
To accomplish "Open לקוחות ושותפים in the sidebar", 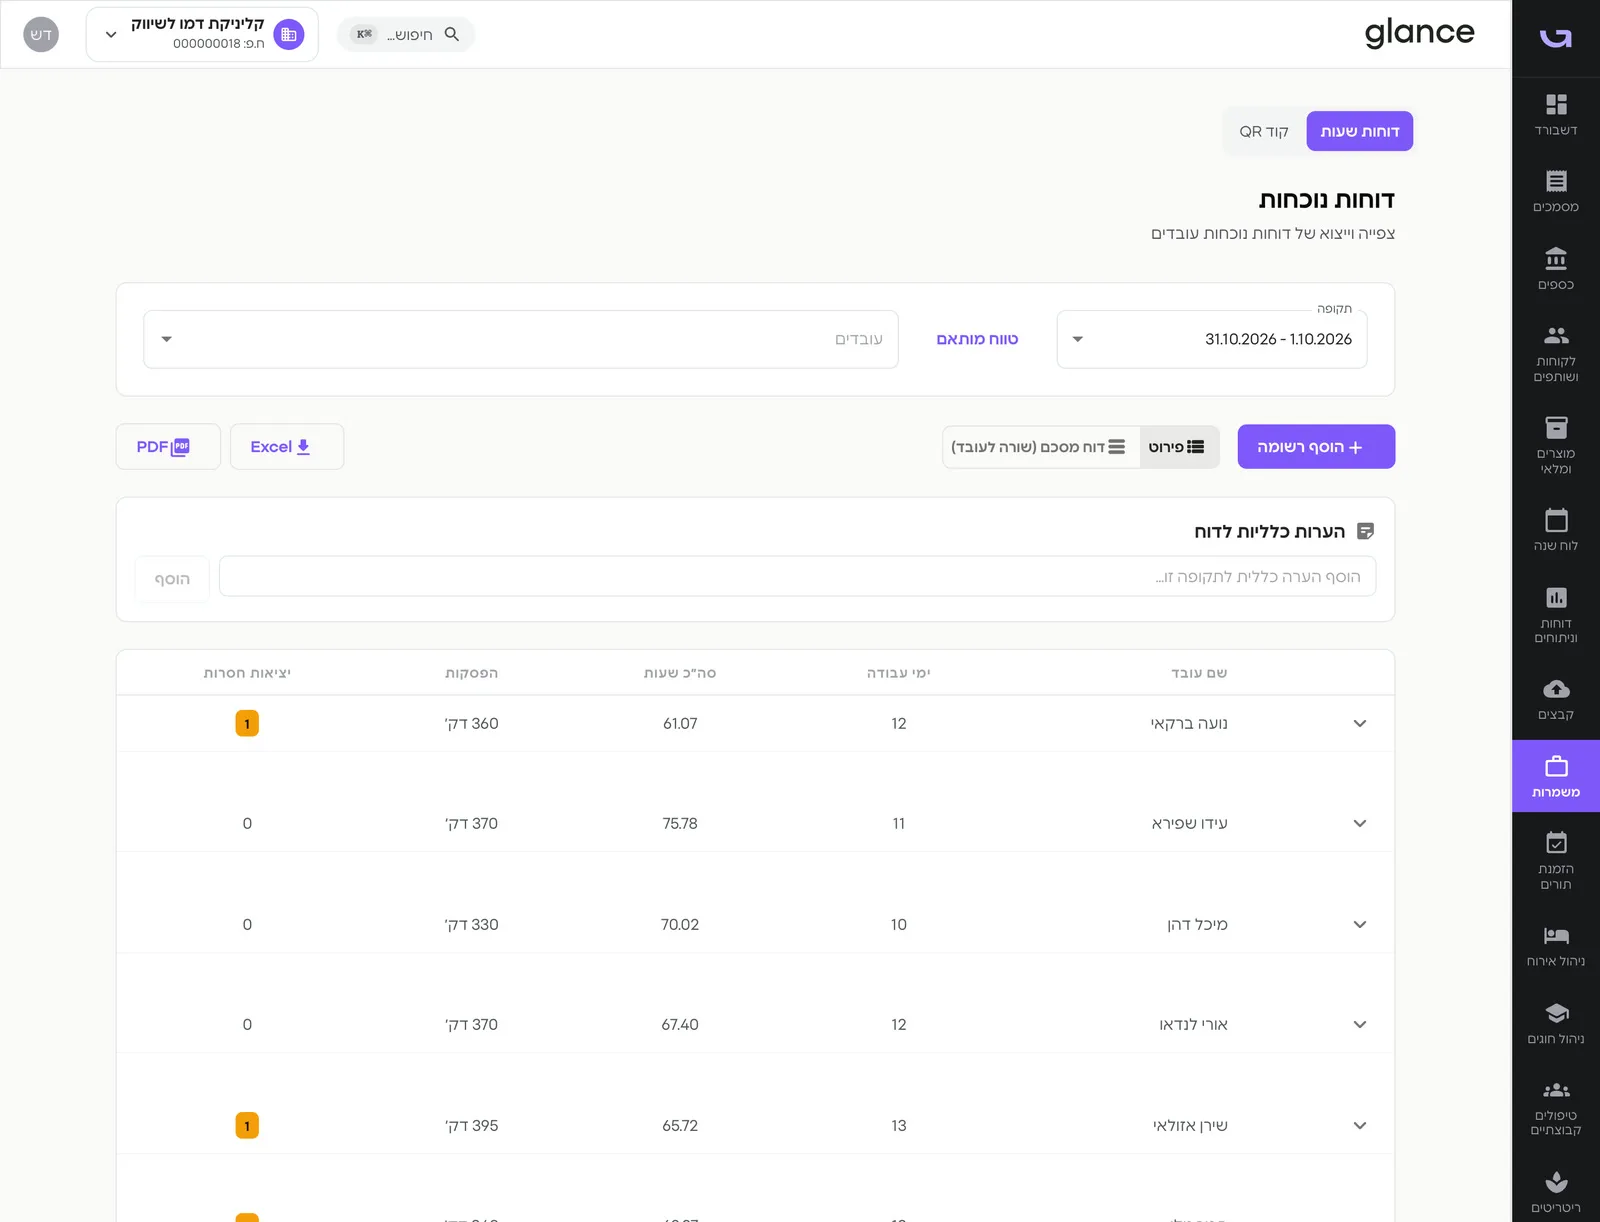I will pyautogui.click(x=1556, y=354).
